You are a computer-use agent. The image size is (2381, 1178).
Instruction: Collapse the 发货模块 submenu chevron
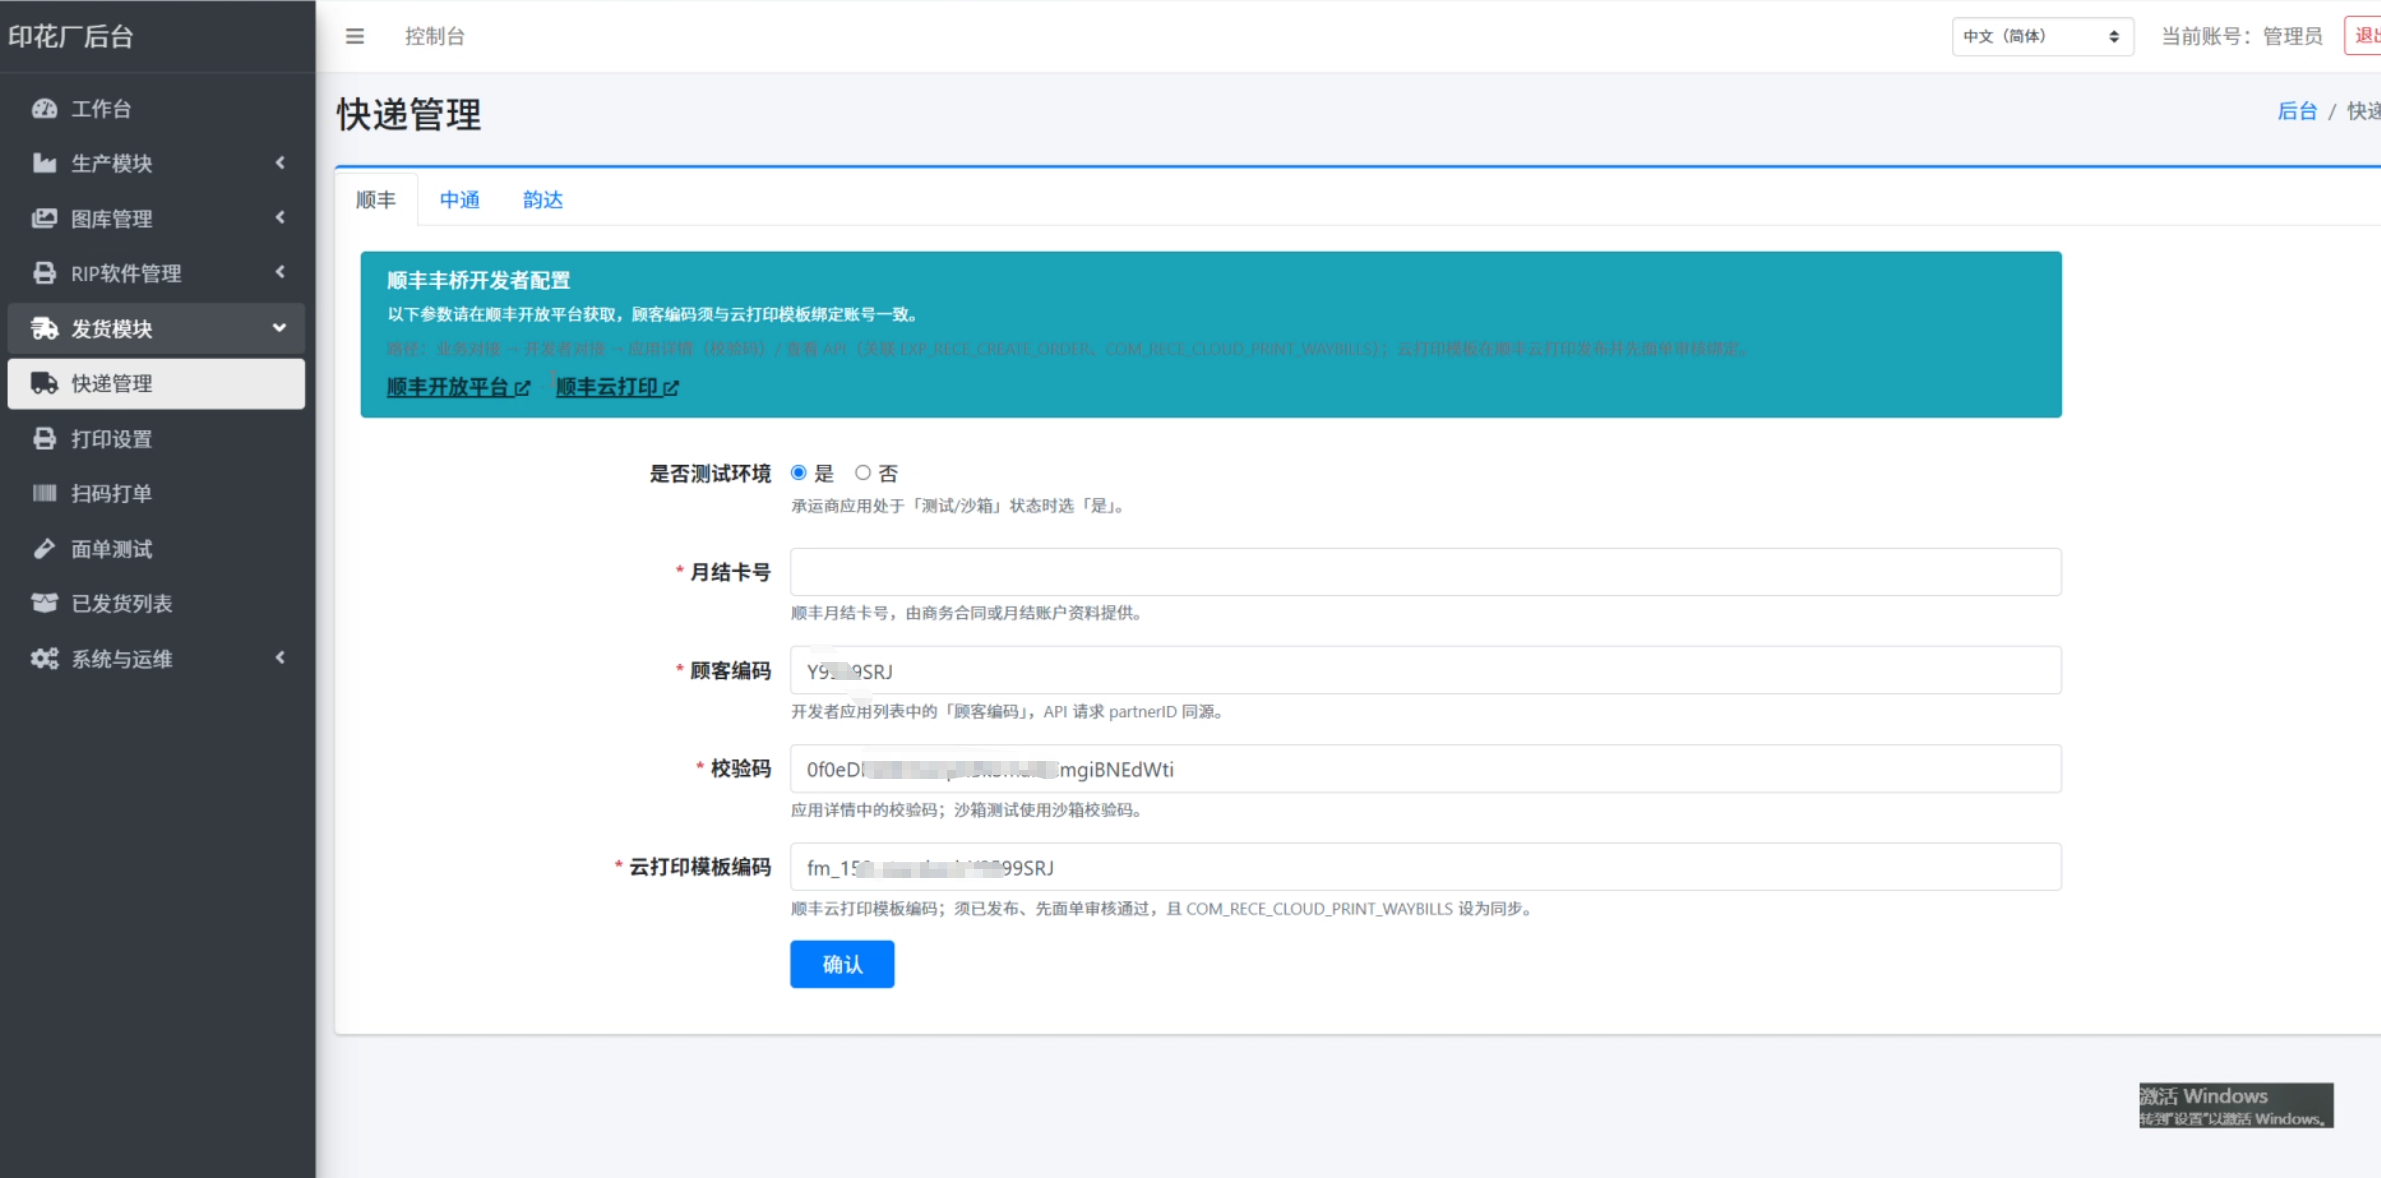[x=279, y=328]
